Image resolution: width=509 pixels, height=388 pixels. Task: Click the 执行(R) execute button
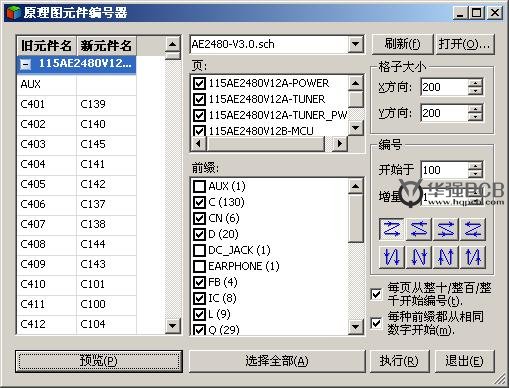point(399,361)
